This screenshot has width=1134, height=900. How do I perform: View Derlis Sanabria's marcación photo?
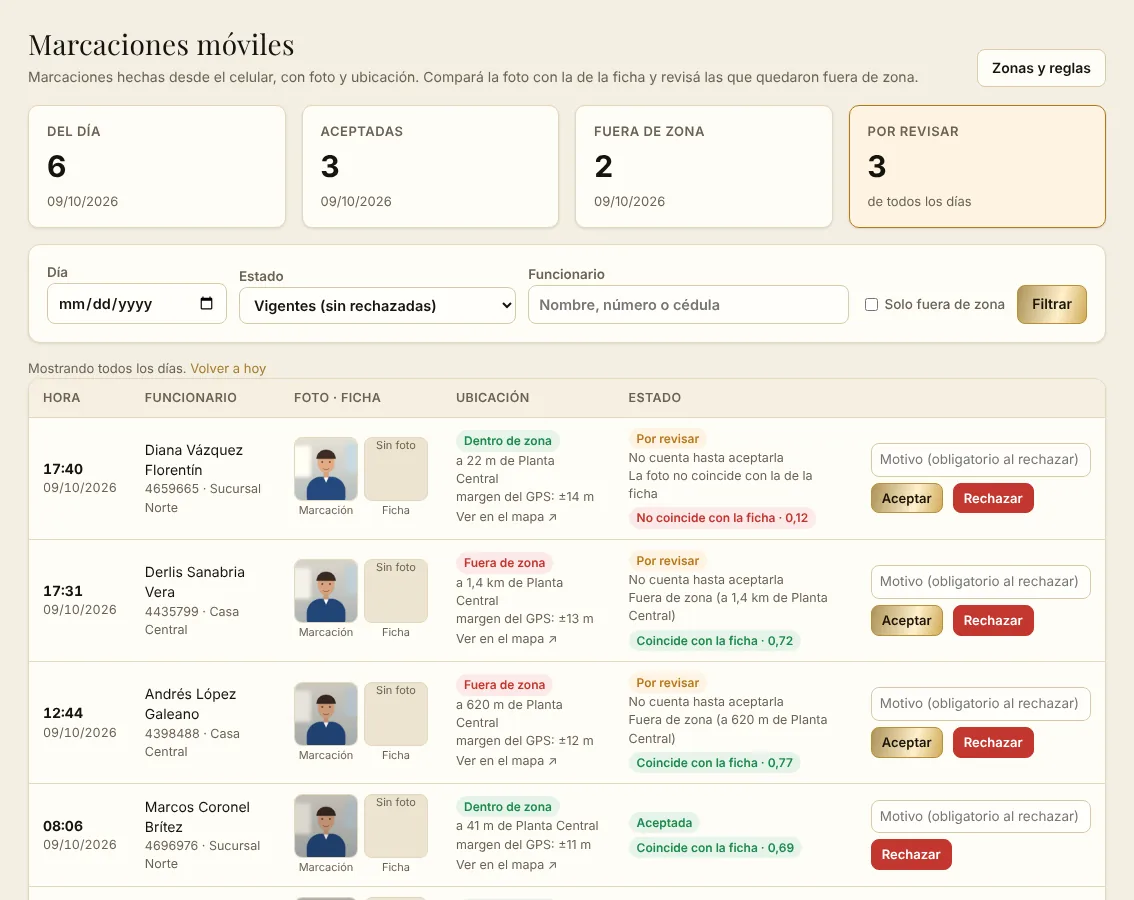pyautogui.click(x=325, y=590)
